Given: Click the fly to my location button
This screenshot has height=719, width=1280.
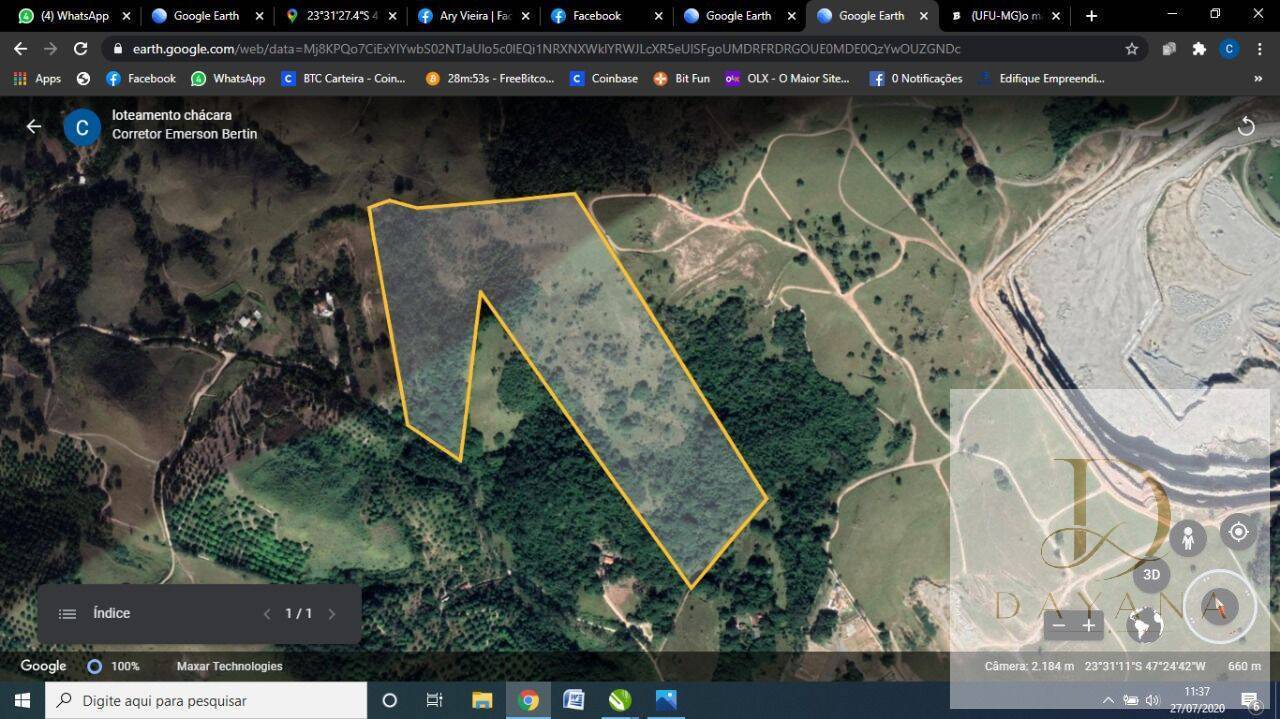Looking at the screenshot, I should coord(1238,532).
